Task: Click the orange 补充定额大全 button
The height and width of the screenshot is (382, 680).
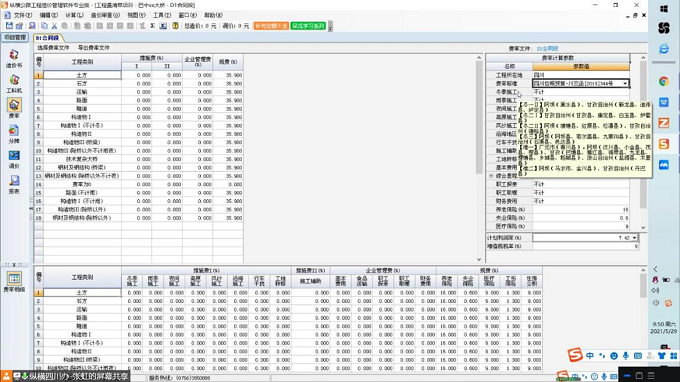Action: click(x=271, y=26)
